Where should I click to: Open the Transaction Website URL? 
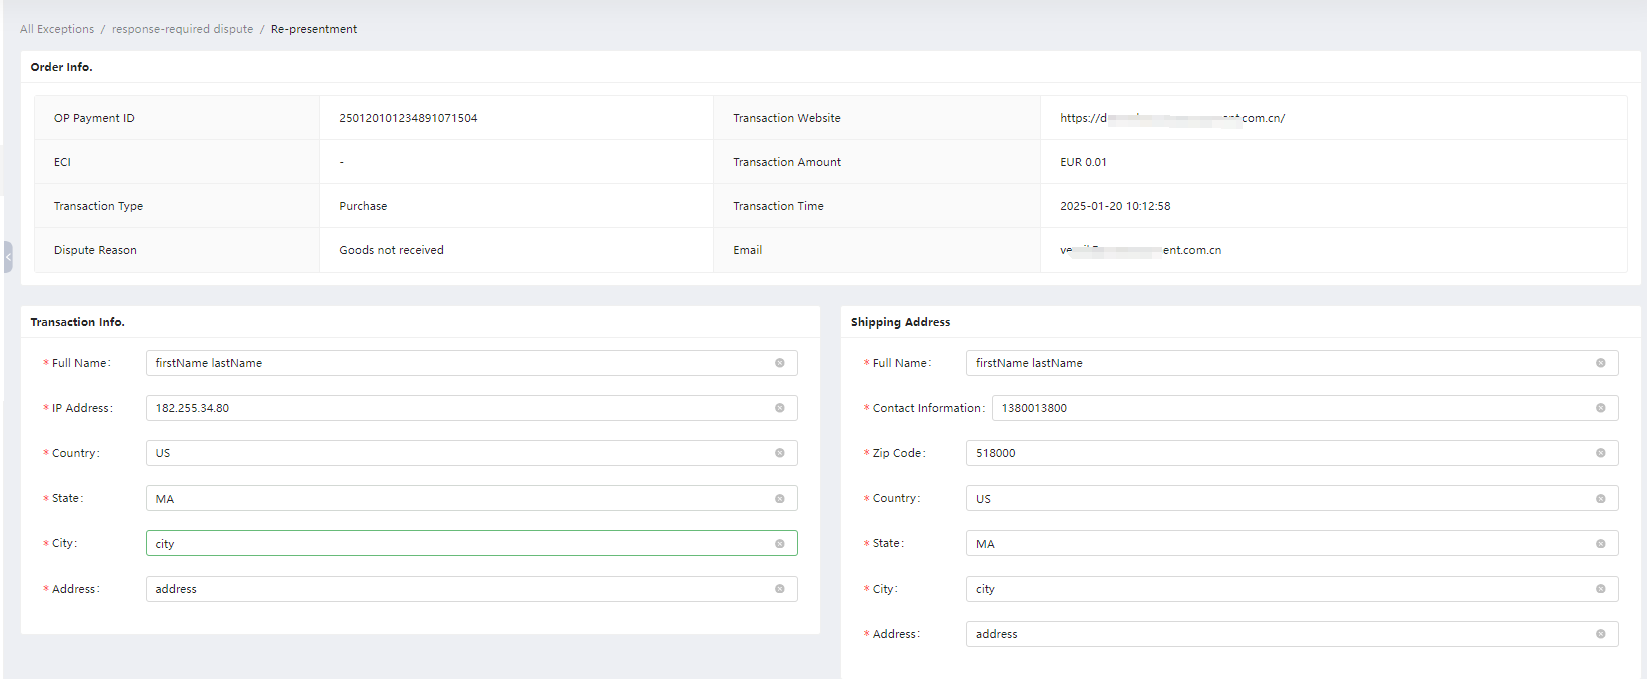[x=1172, y=118]
